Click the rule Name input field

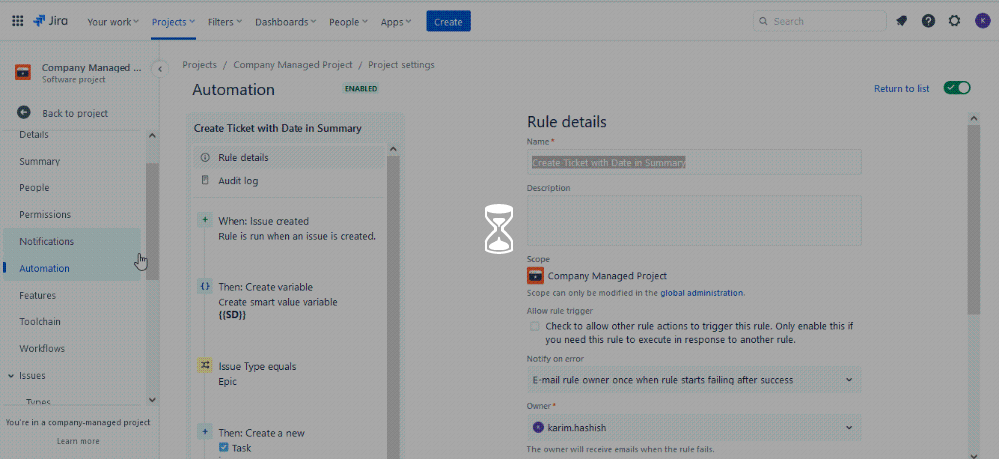(694, 162)
